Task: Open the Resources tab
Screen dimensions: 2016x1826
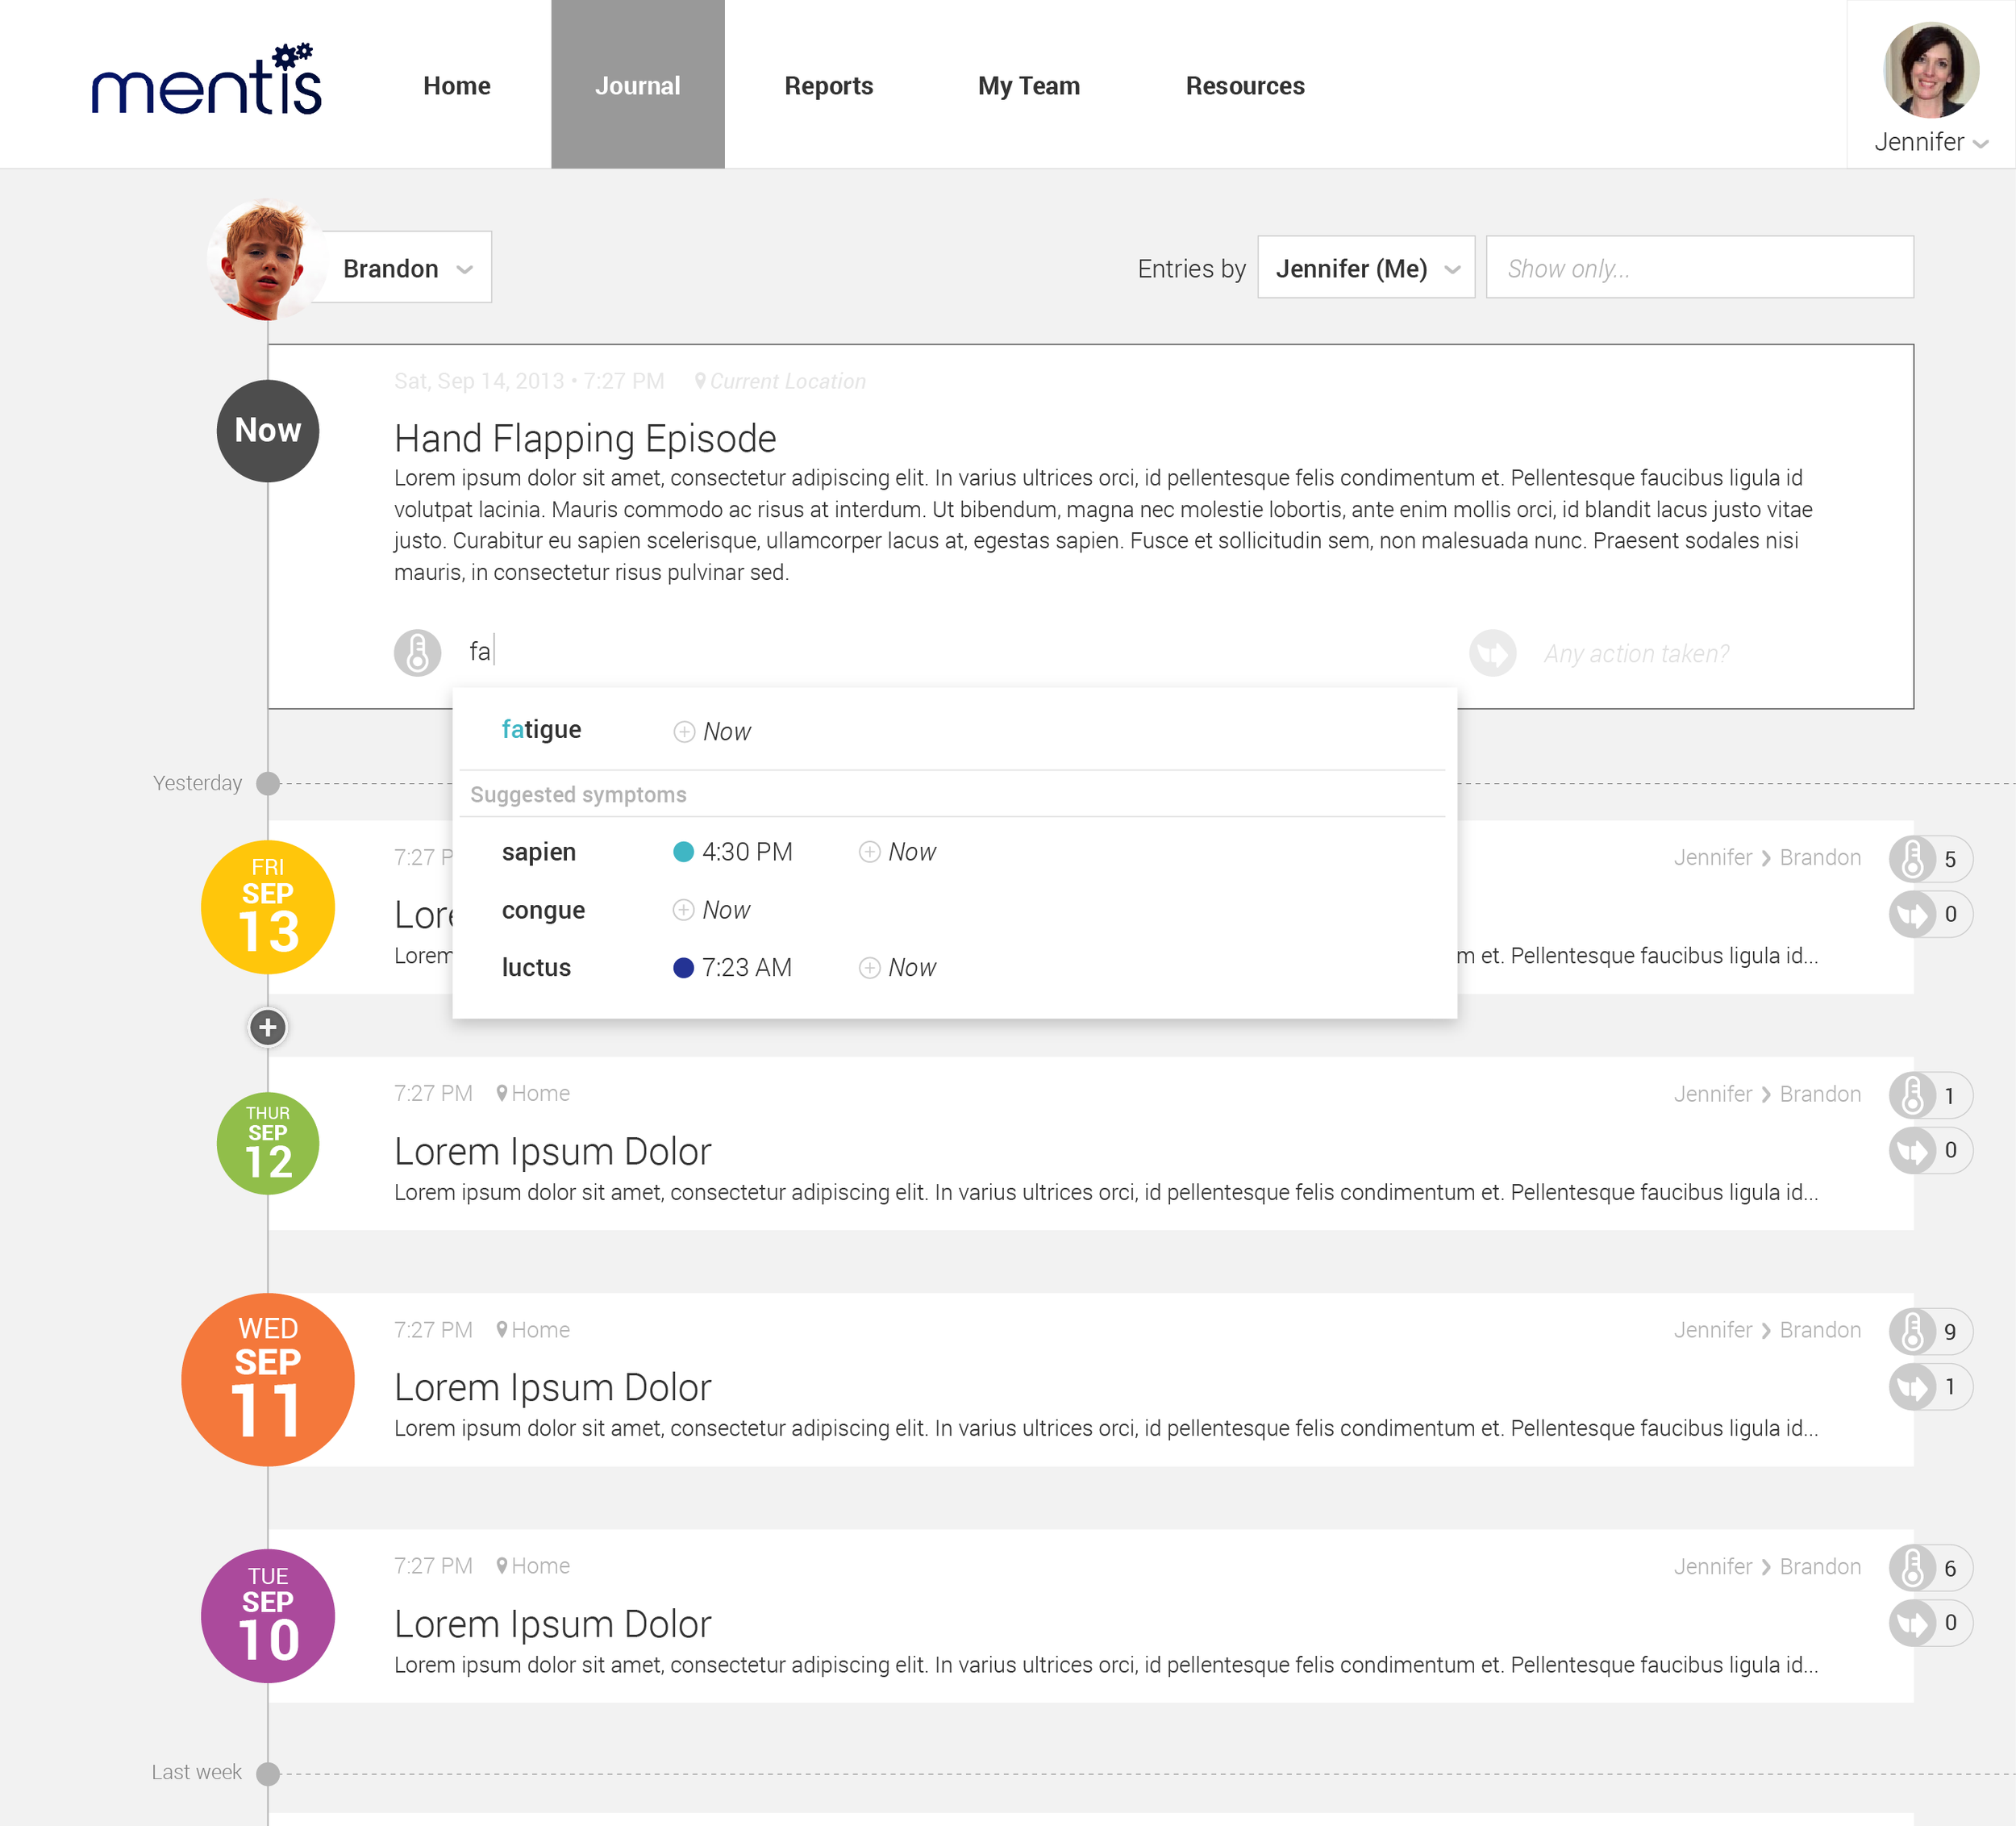Action: [x=1244, y=86]
